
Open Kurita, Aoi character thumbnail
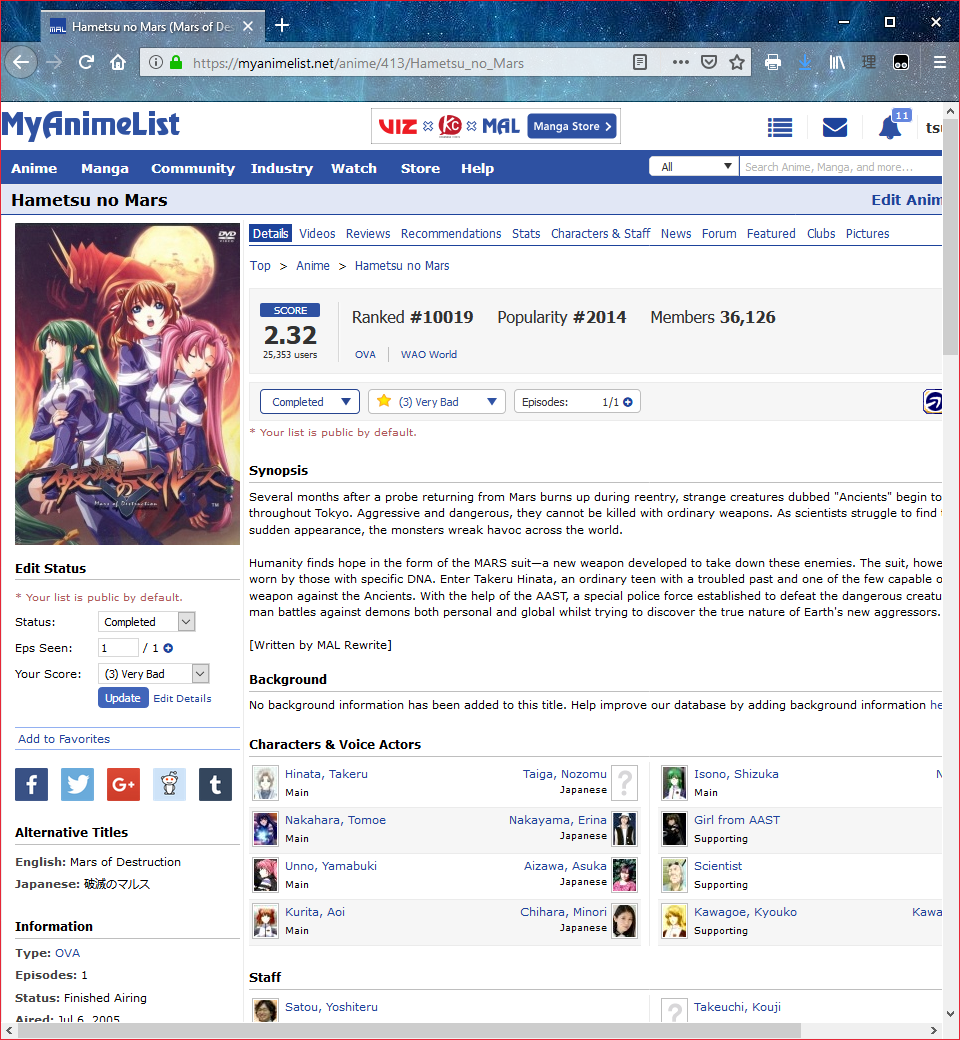(265, 921)
